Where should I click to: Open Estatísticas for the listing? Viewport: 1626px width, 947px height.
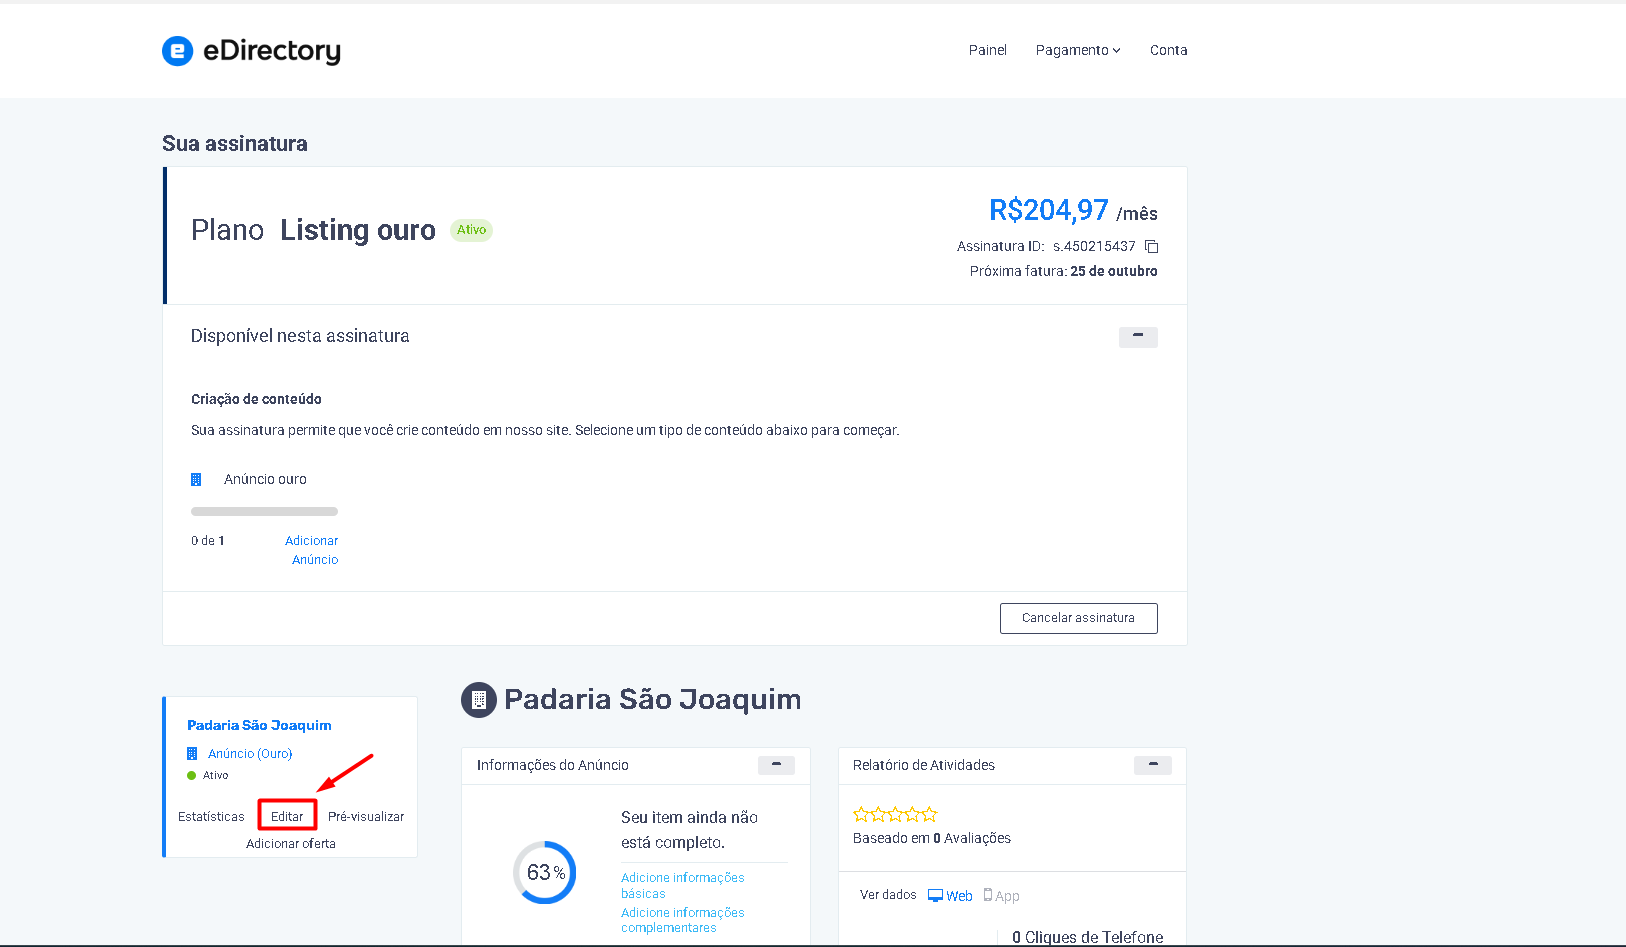click(211, 817)
